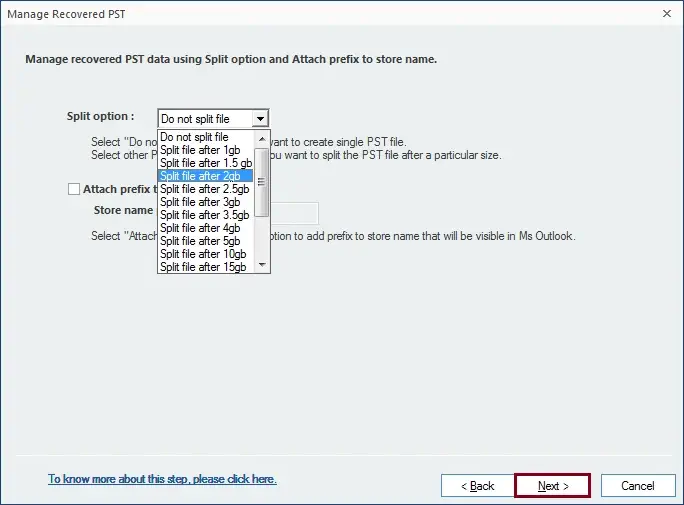The image size is (684, 505).
Task: Close the Manage Recovered PST window
Action: click(x=667, y=14)
